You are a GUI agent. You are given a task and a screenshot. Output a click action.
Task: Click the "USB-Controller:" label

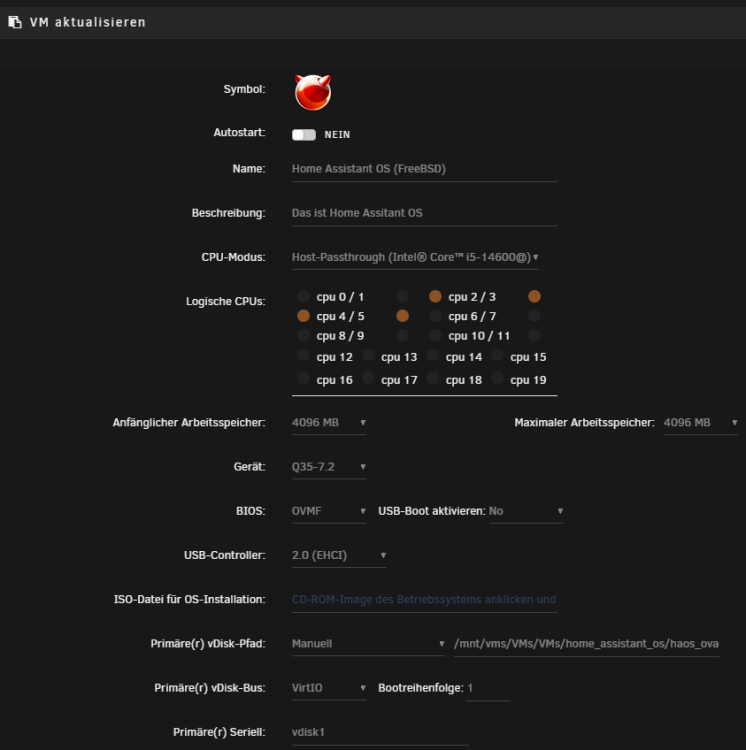(225, 555)
